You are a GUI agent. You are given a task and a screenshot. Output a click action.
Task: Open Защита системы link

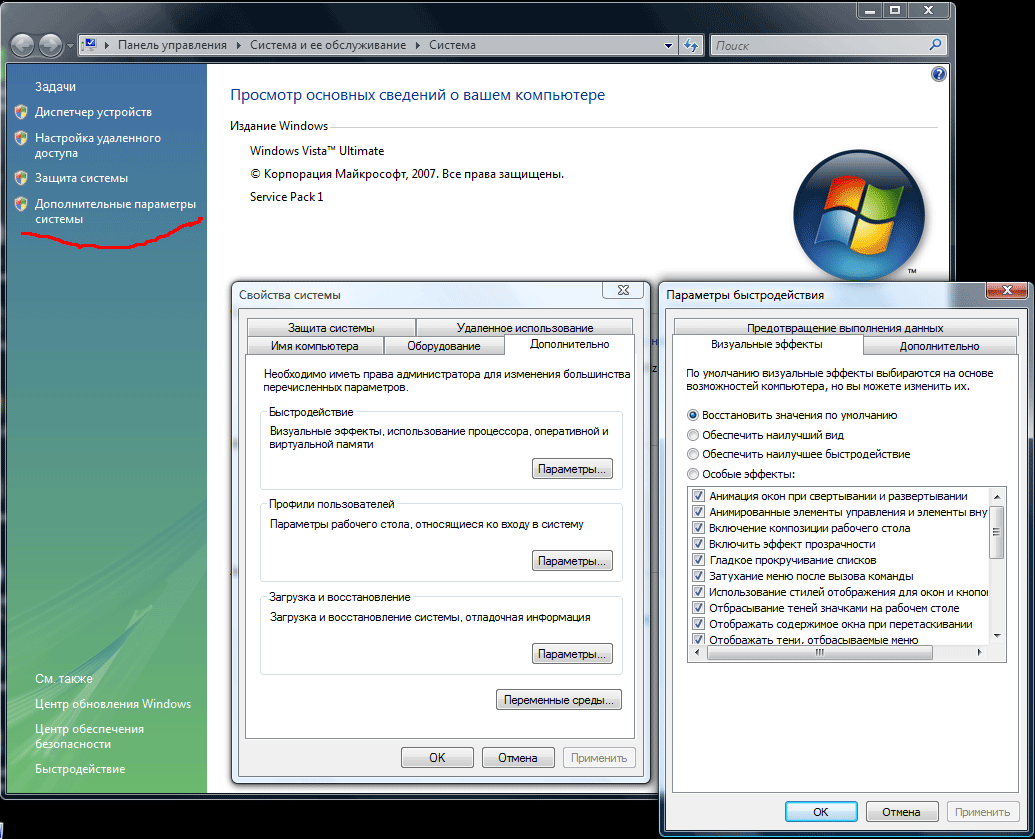tap(81, 178)
